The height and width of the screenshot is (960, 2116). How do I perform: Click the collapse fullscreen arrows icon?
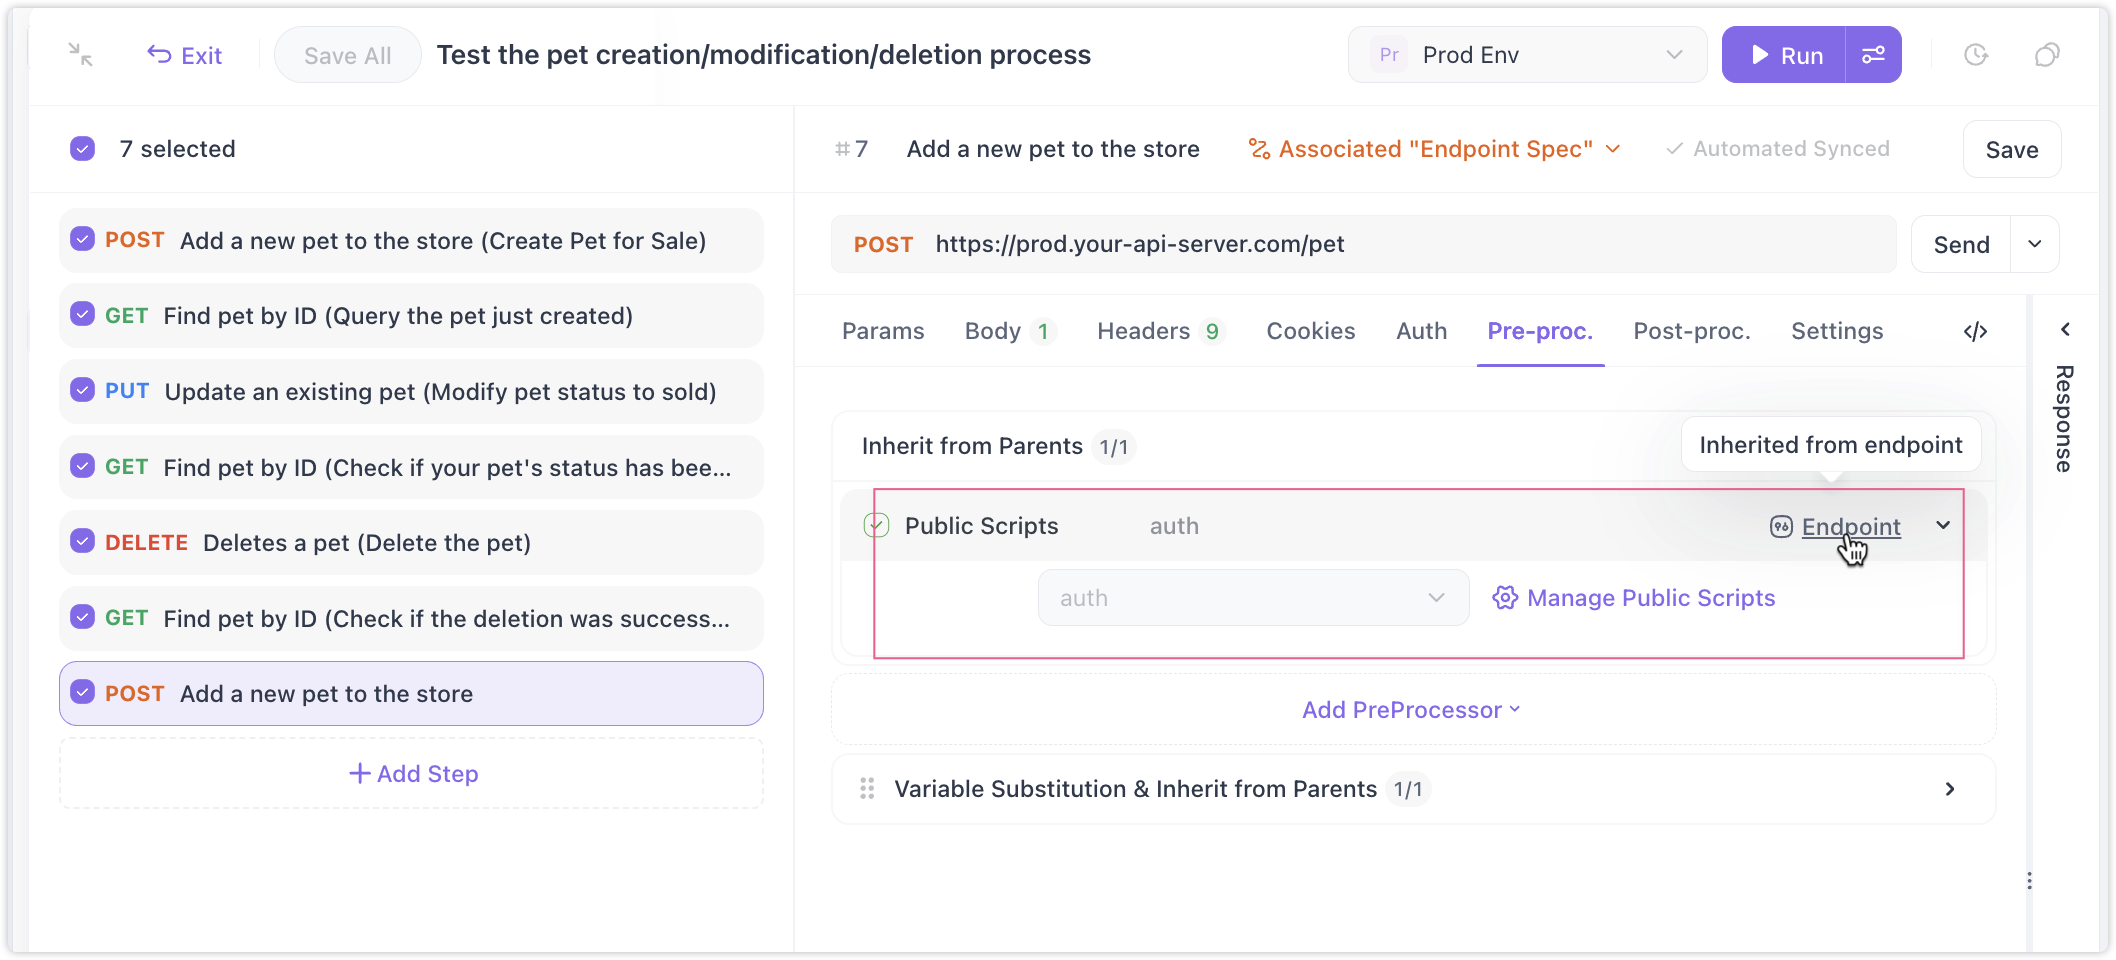[80, 55]
